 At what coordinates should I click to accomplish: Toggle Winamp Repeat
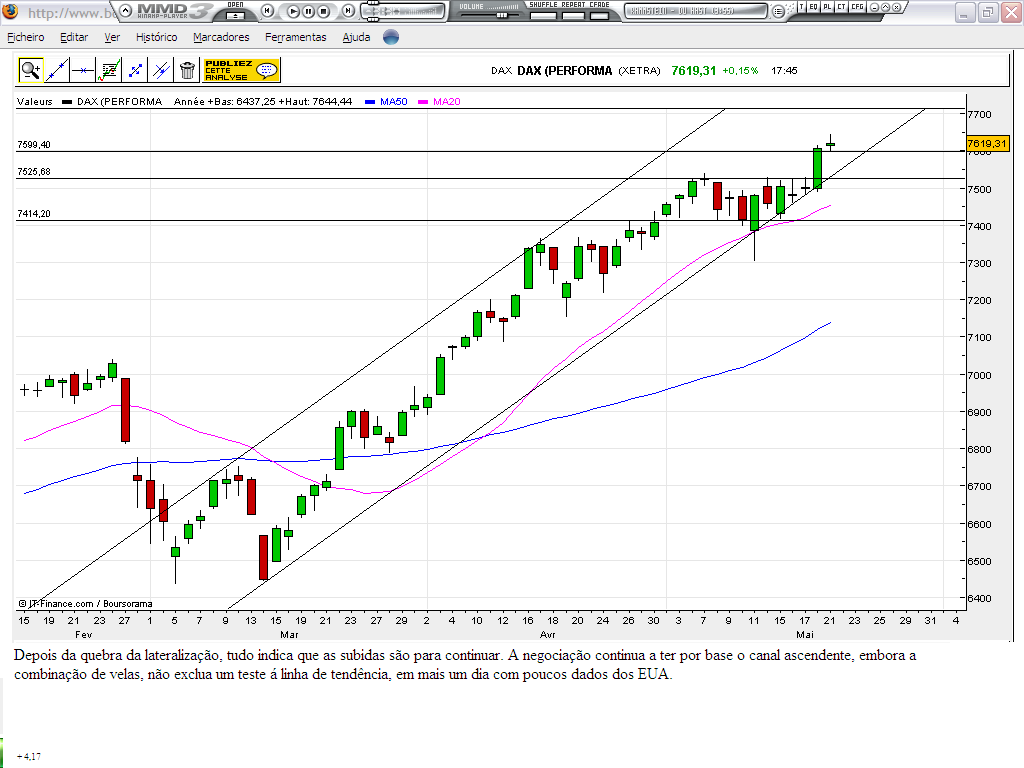click(573, 15)
